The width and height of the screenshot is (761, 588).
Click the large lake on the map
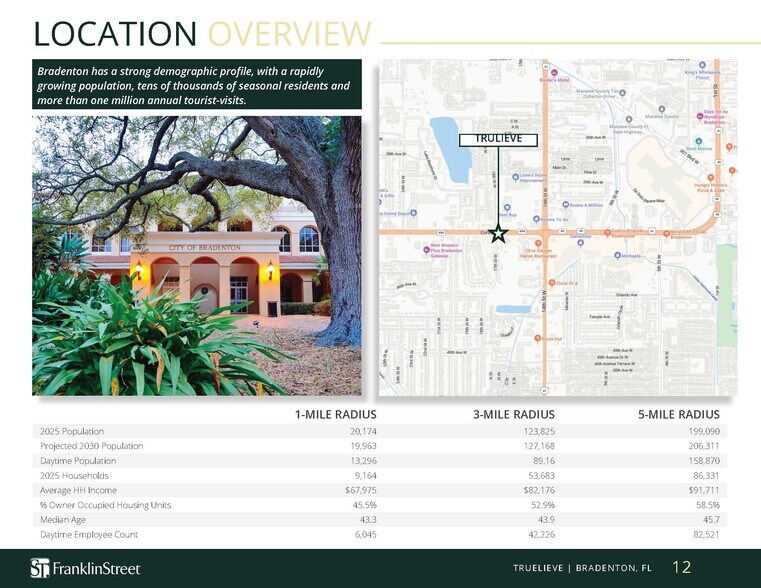pos(450,150)
